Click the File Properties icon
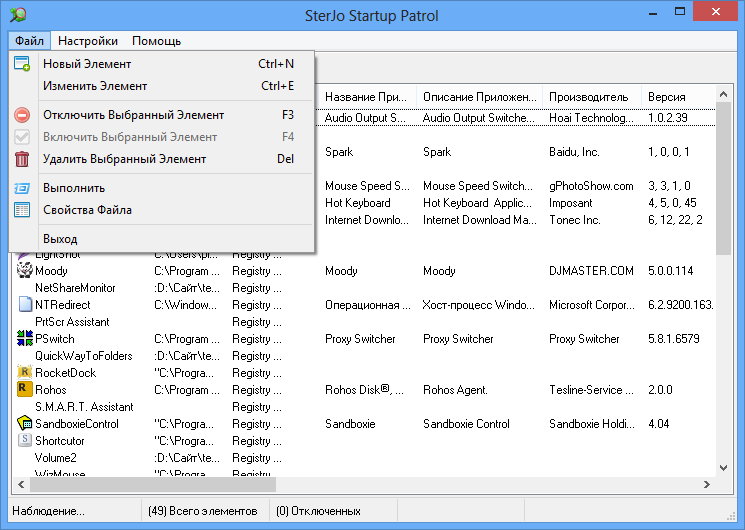This screenshot has width=745, height=530. coord(22,210)
